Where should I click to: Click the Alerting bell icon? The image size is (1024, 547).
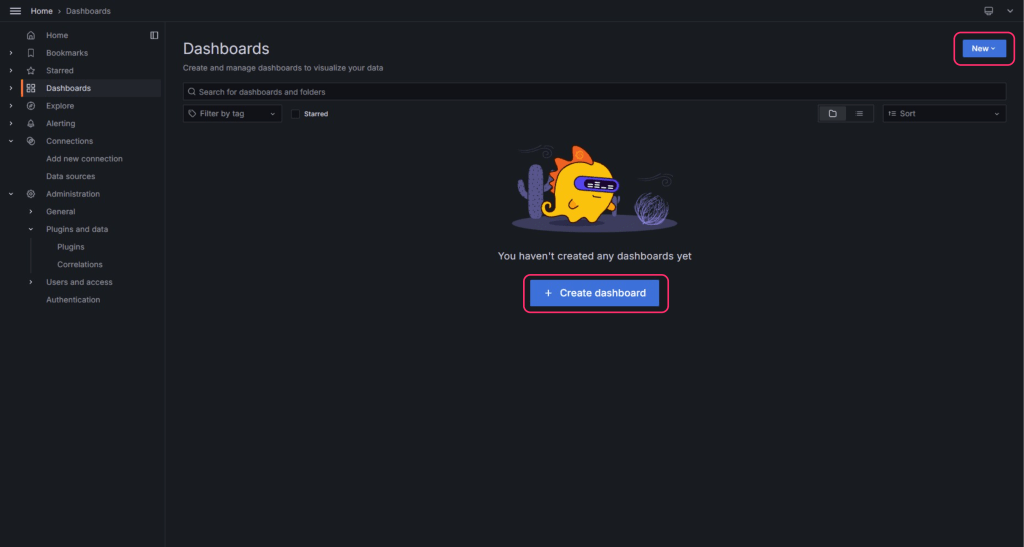coord(31,124)
